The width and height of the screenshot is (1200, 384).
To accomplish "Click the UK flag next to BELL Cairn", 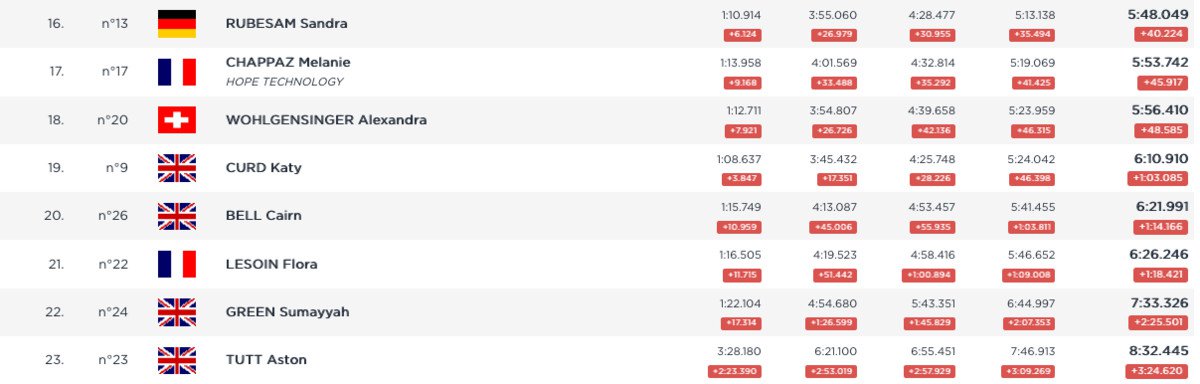I will coord(177,216).
